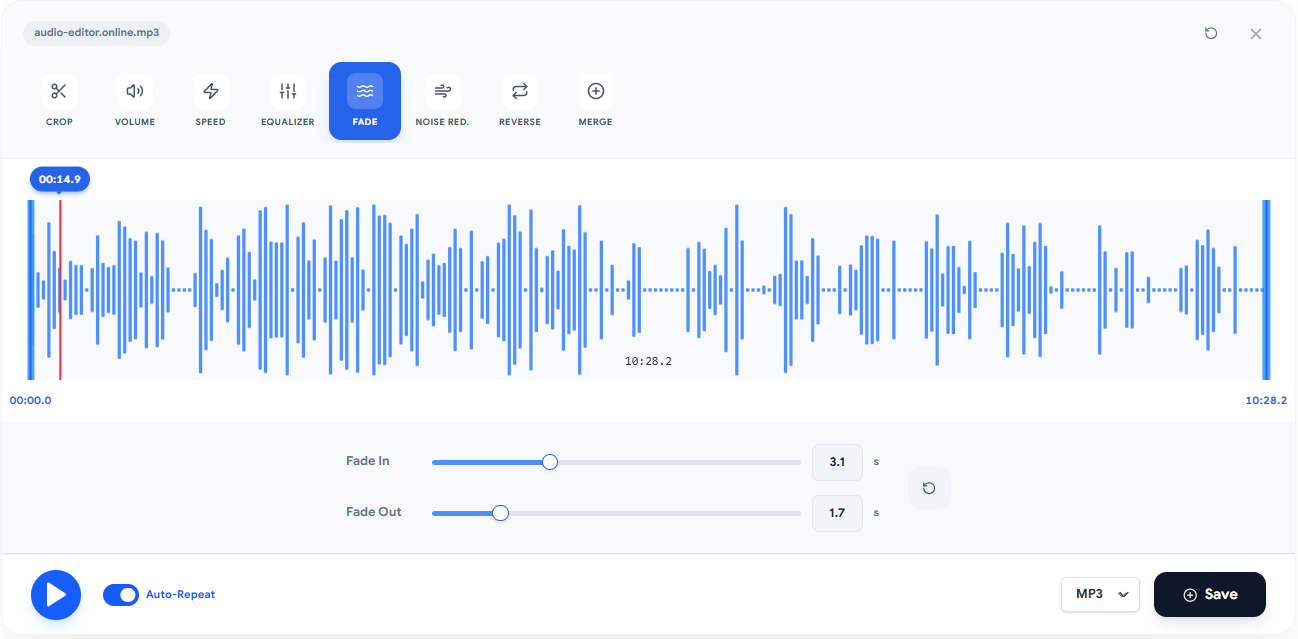Click the Fade In slider handle
1298x639 pixels.
(x=549, y=462)
